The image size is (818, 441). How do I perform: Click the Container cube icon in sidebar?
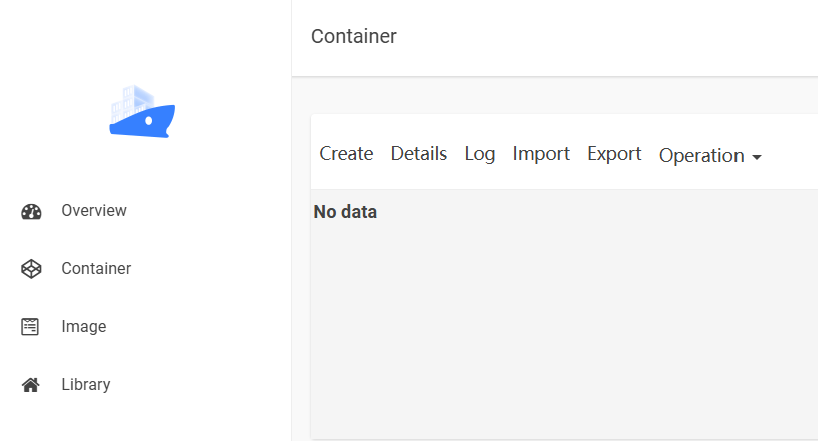pyautogui.click(x=31, y=269)
